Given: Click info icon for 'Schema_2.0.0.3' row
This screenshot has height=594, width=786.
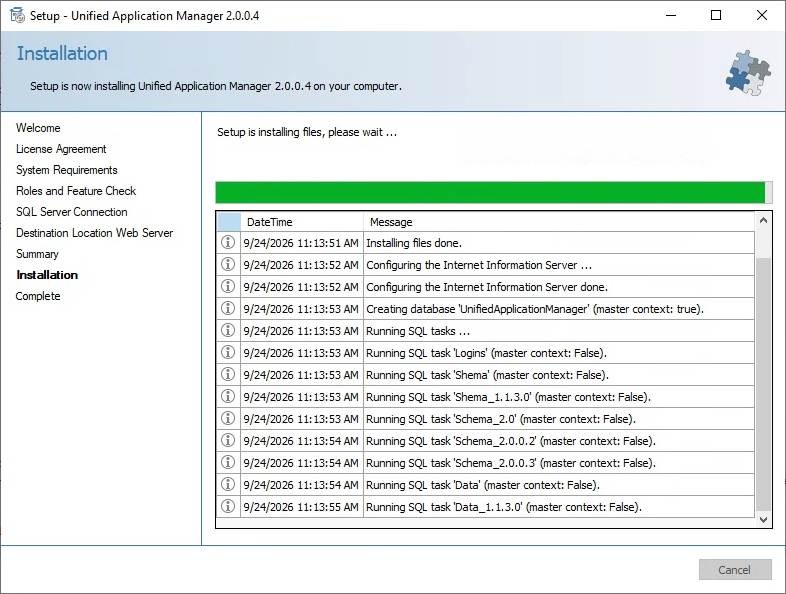Looking at the screenshot, I should [228, 463].
